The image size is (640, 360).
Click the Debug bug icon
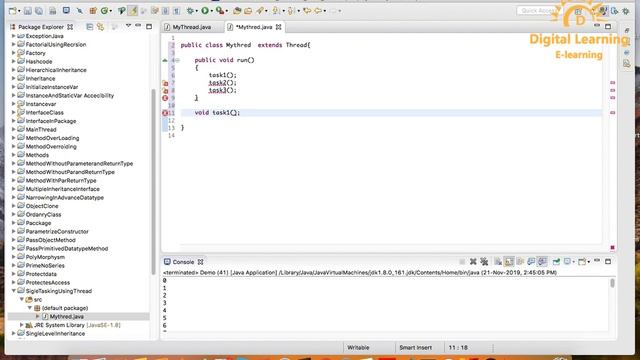191,11
